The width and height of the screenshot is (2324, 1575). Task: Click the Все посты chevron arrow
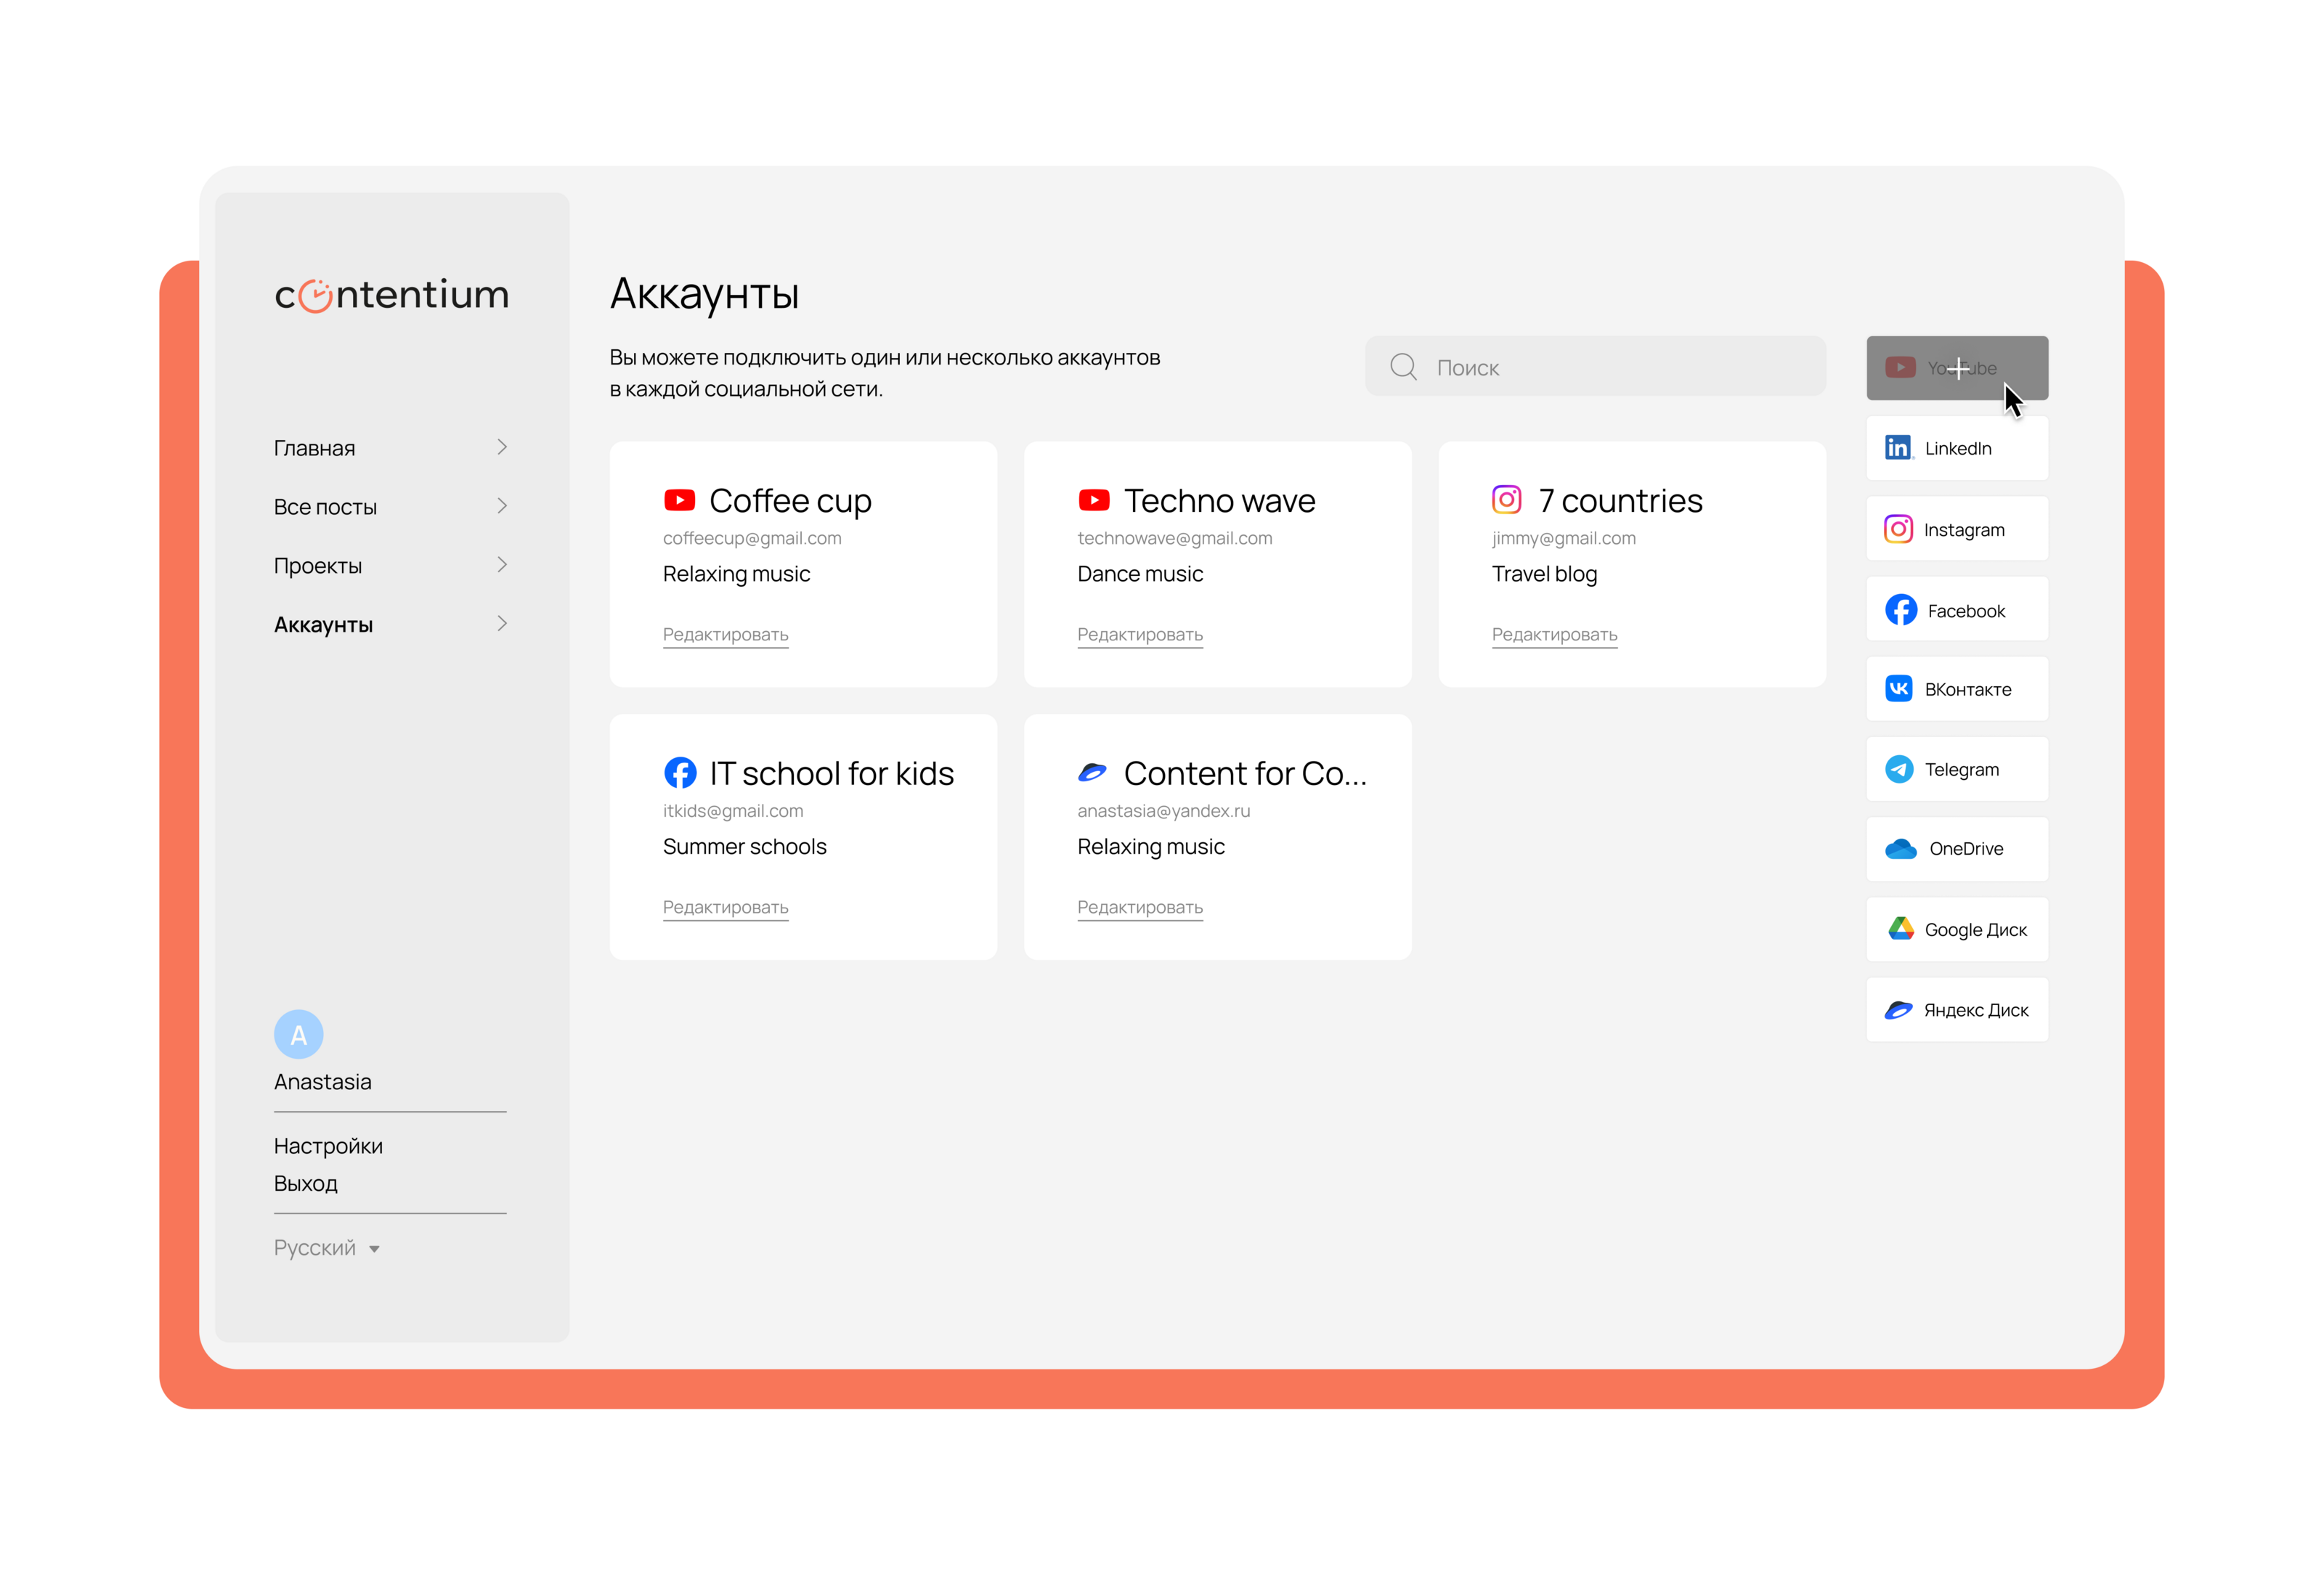pyautogui.click(x=502, y=506)
